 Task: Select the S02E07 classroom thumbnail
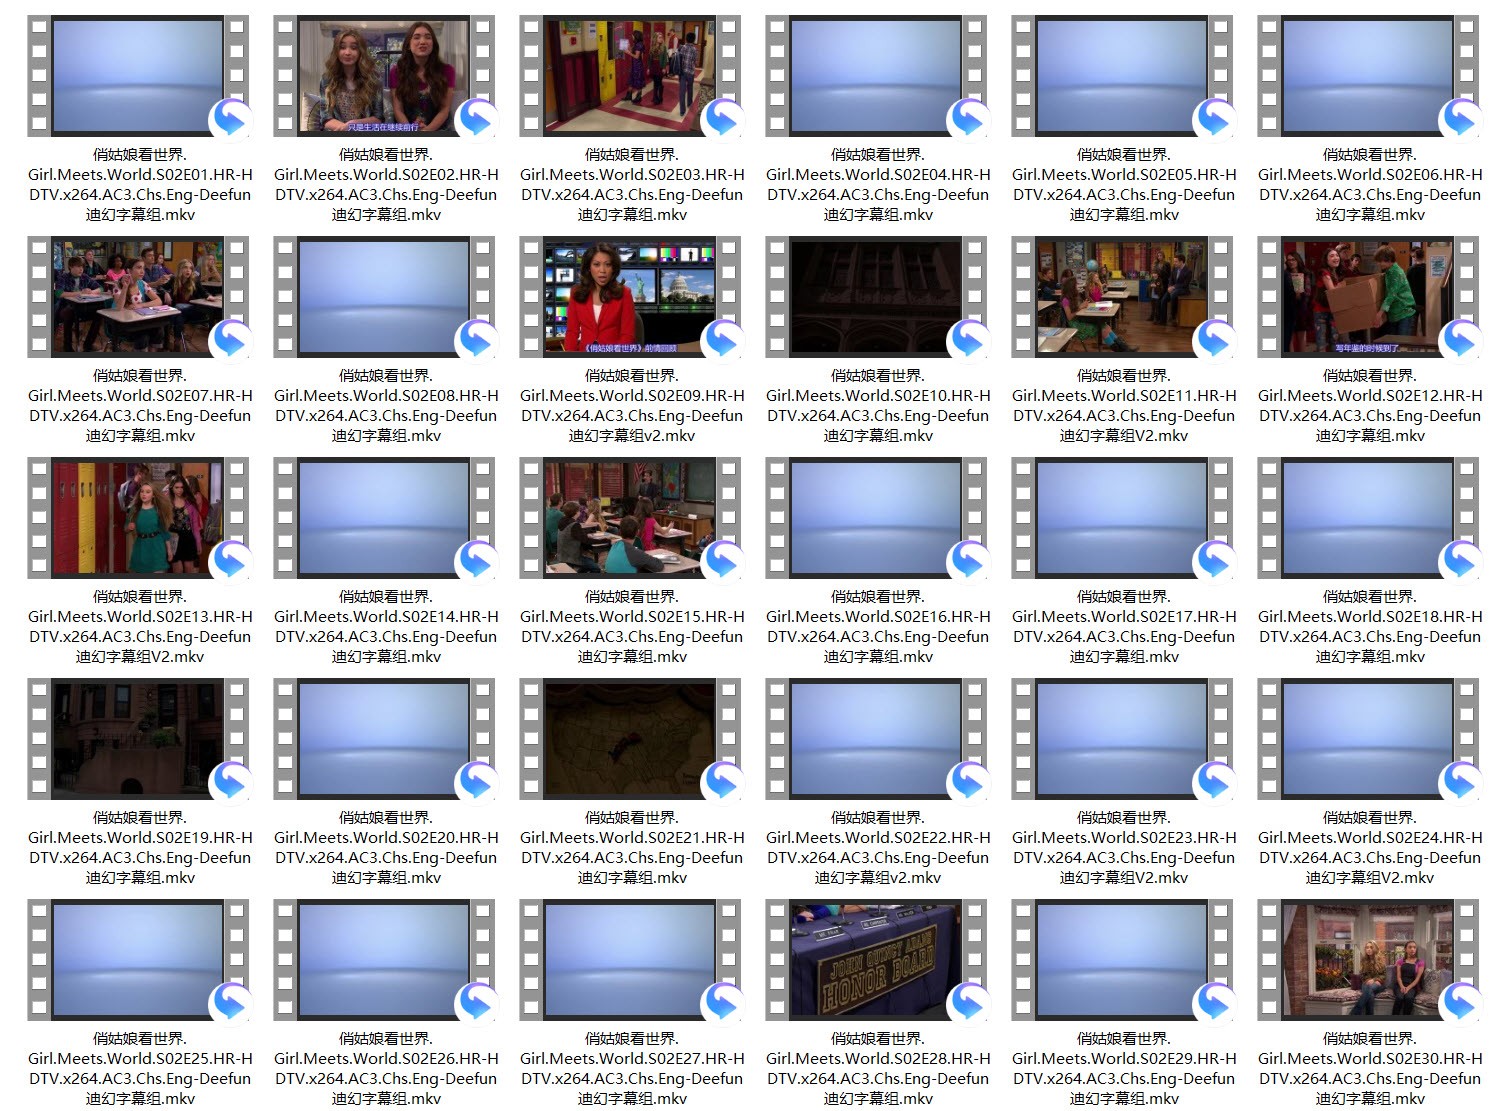138,297
